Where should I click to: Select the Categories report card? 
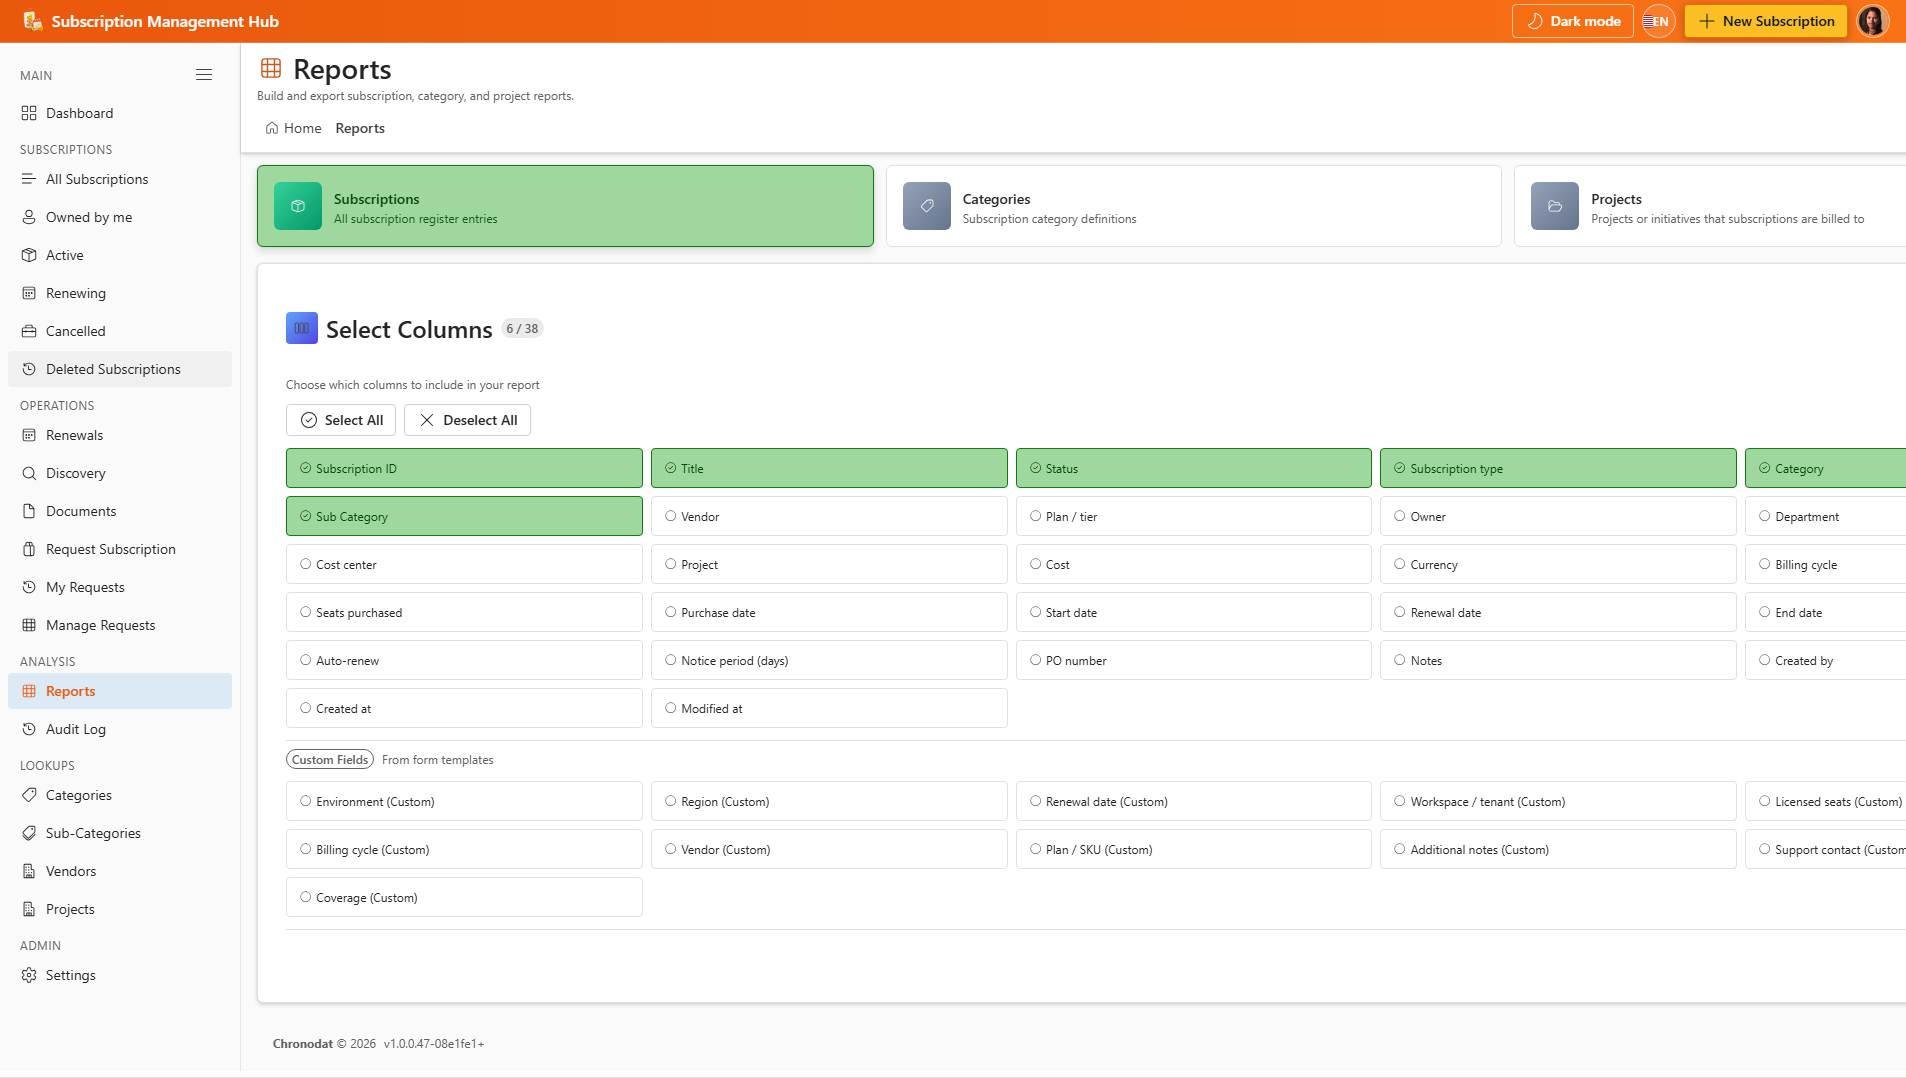pos(1194,206)
